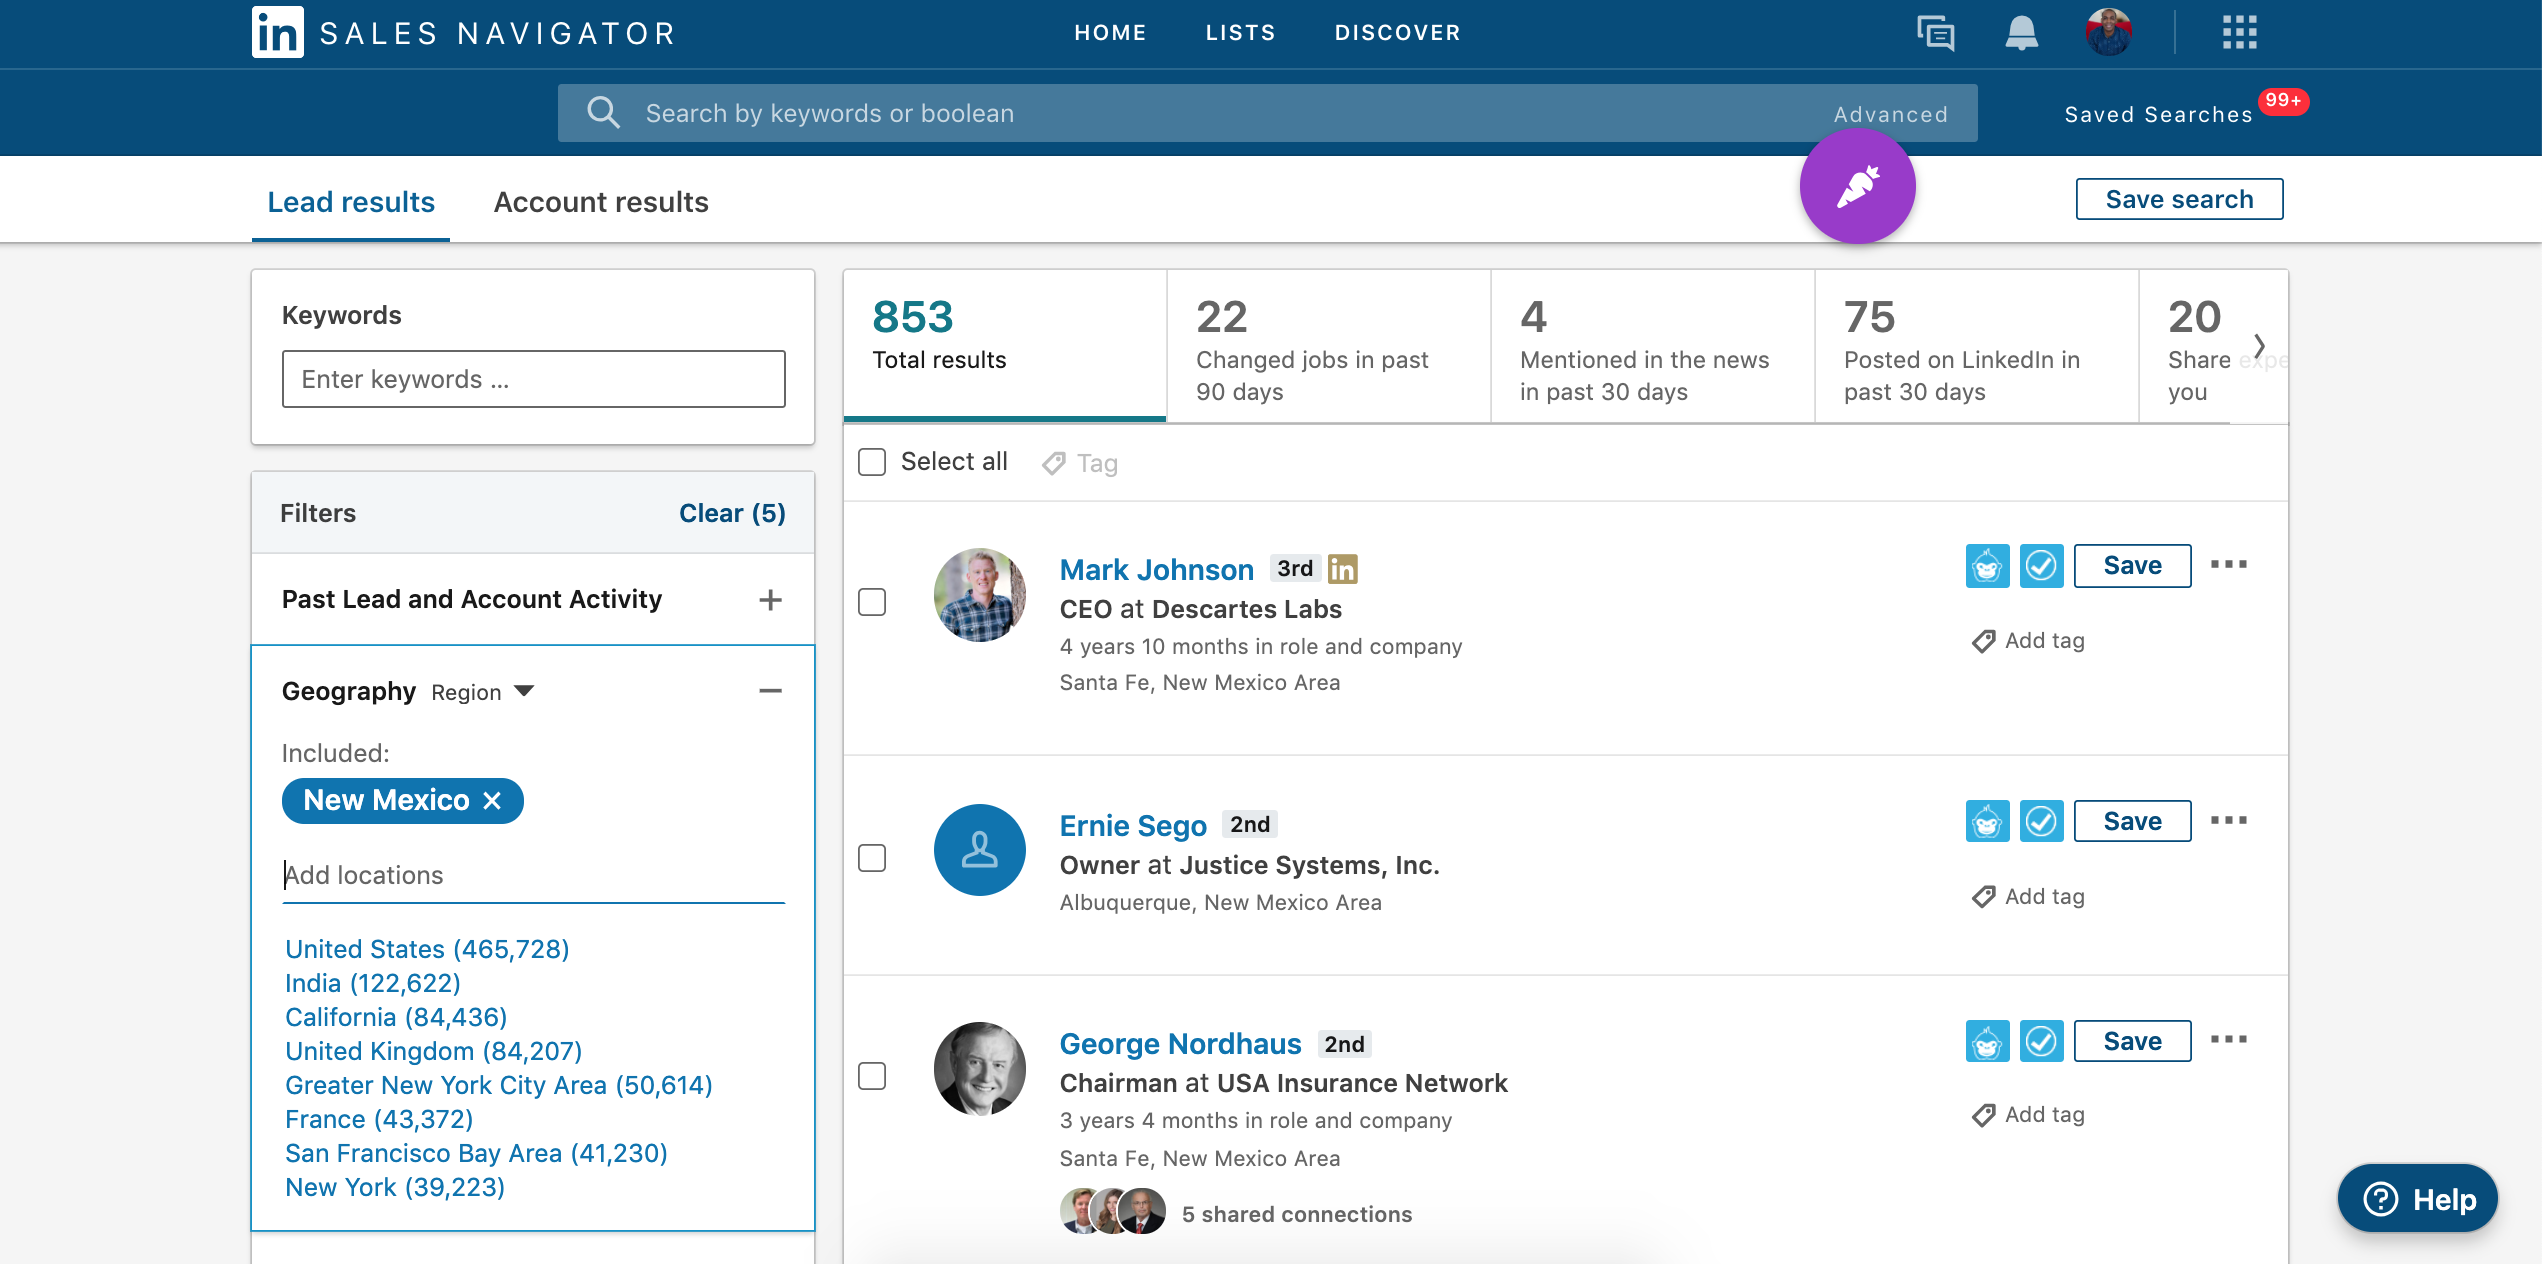Image resolution: width=2542 pixels, height=1264 pixels.
Task: Check the box for Mark Johnson
Action: [x=872, y=602]
